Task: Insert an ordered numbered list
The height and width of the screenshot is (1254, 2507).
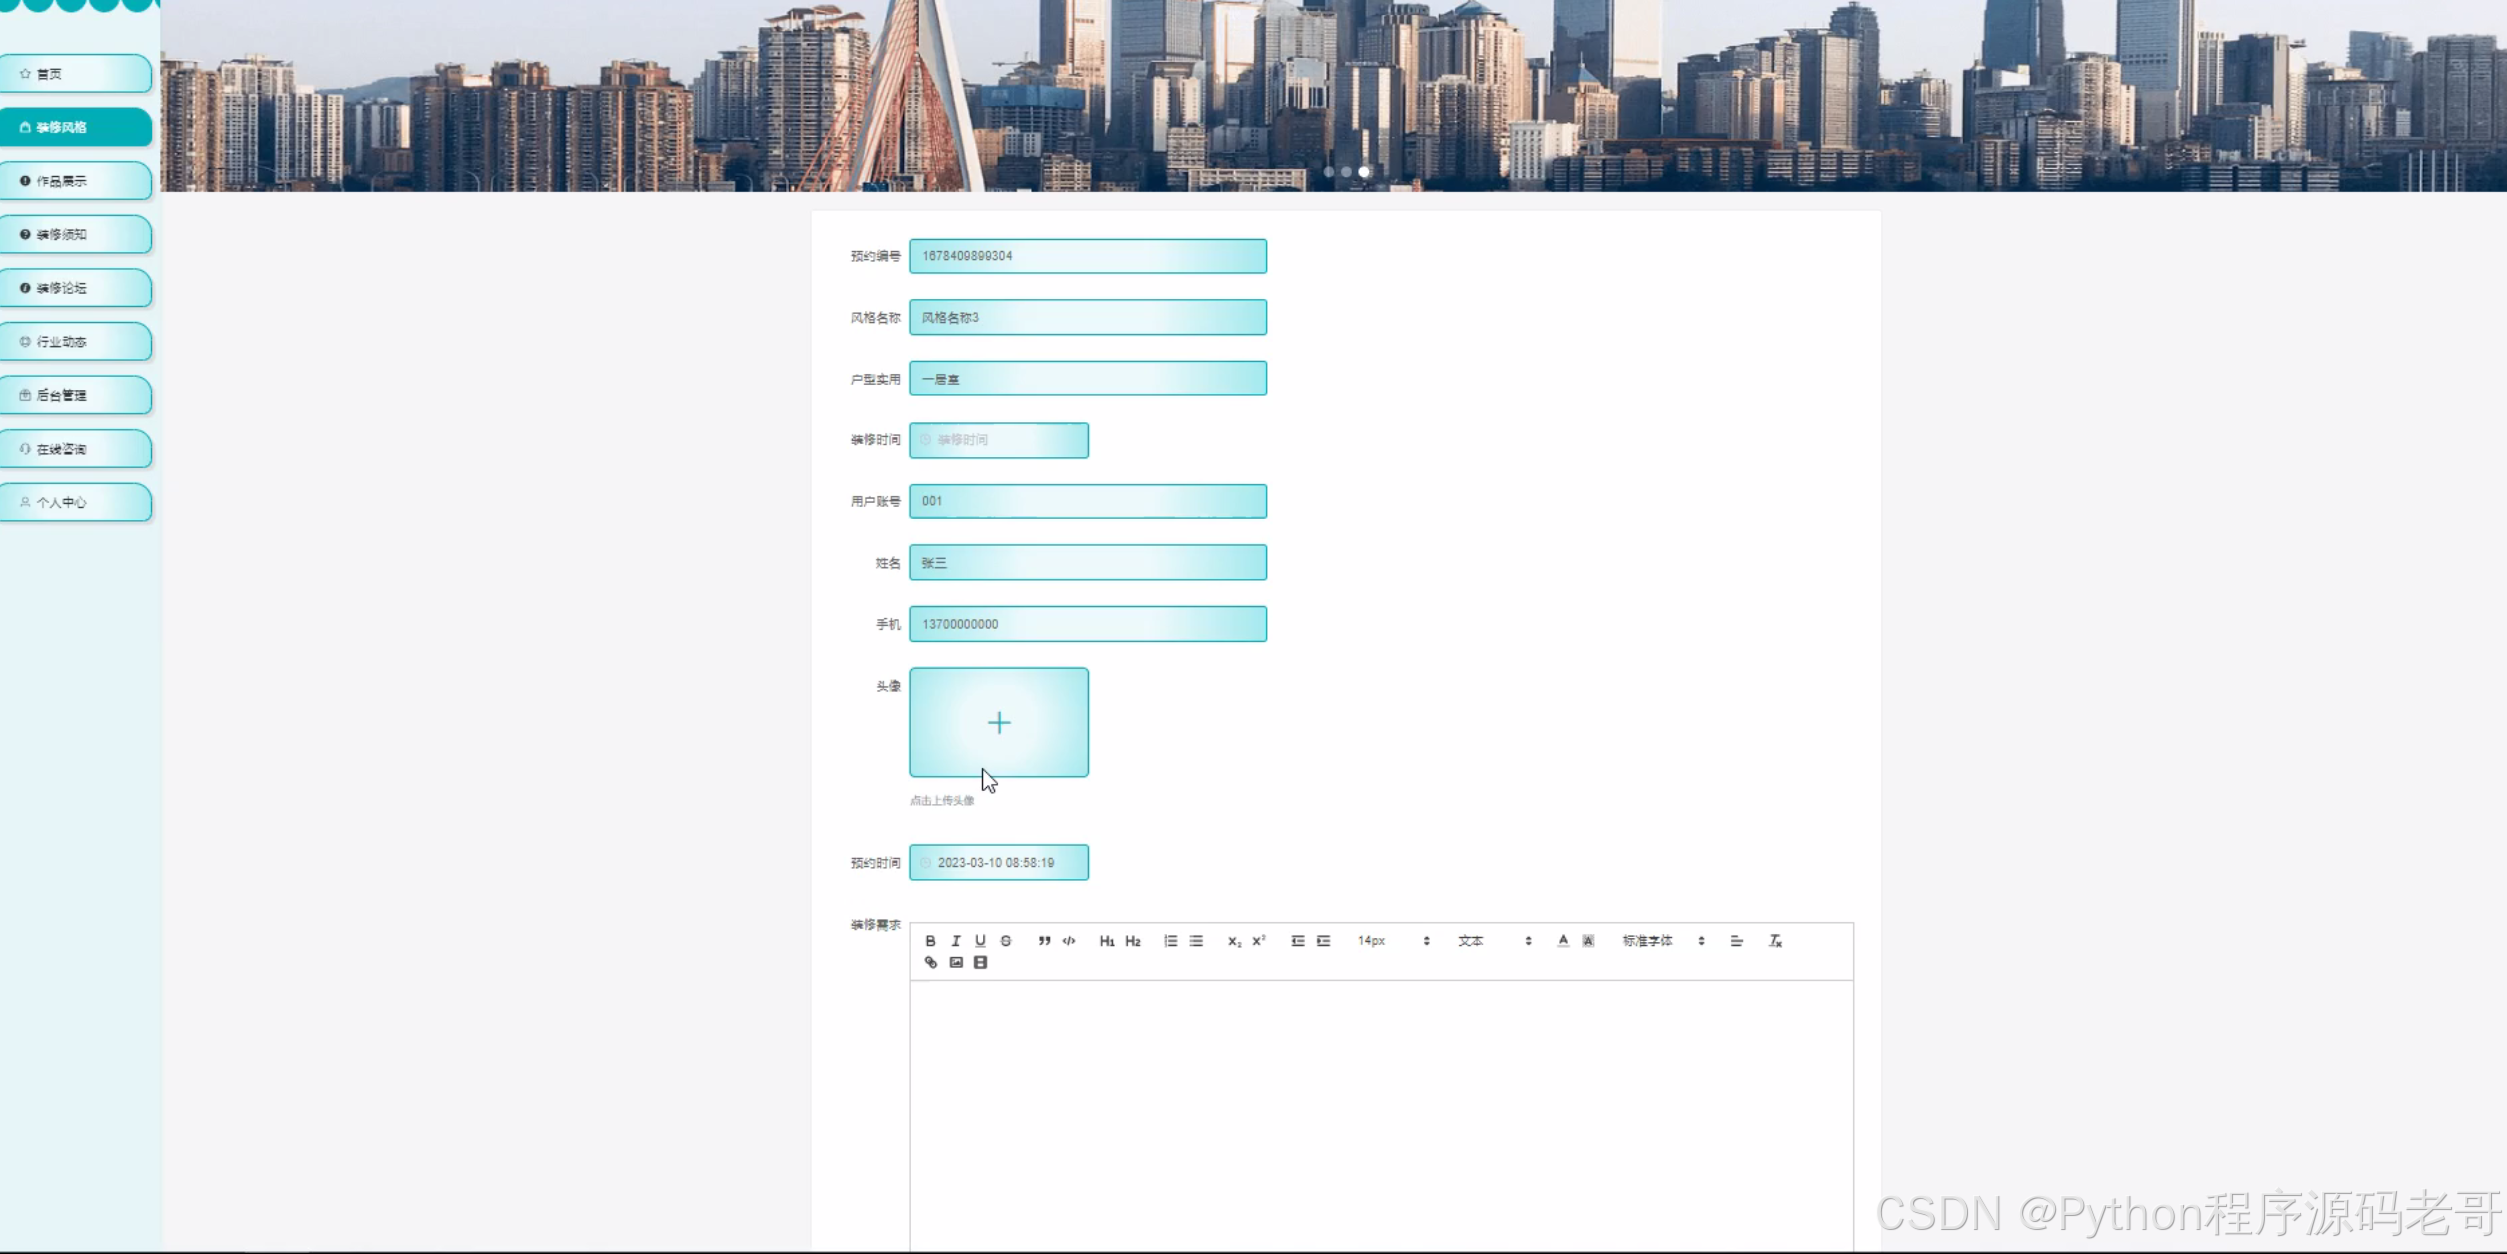Action: point(1170,941)
